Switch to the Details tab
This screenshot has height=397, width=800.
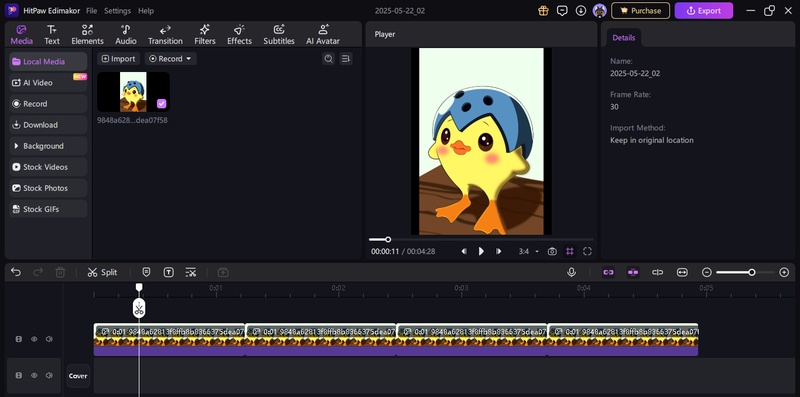[623, 38]
